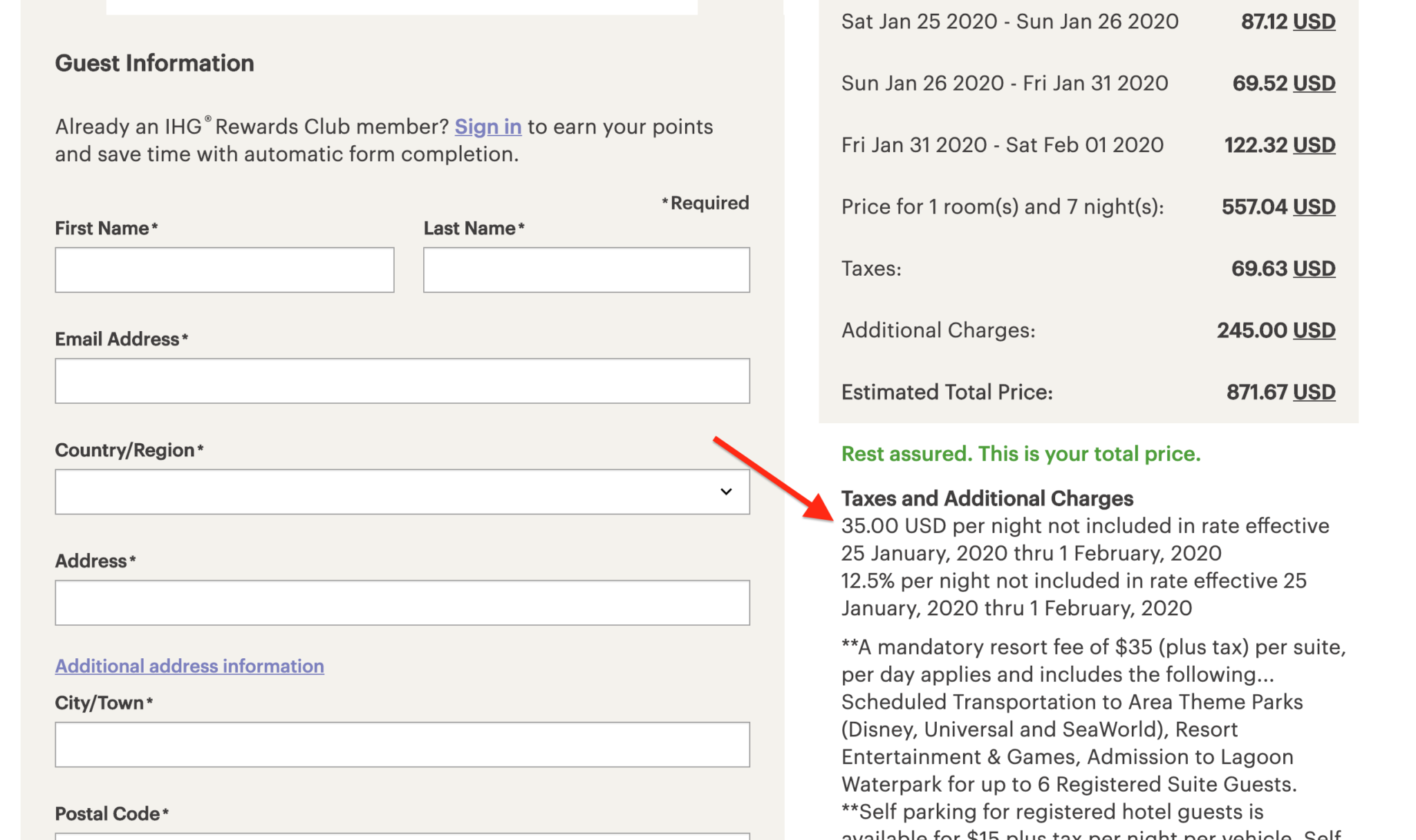Open Additional address information link
The image size is (1416, 840).
tap(189, 666)
